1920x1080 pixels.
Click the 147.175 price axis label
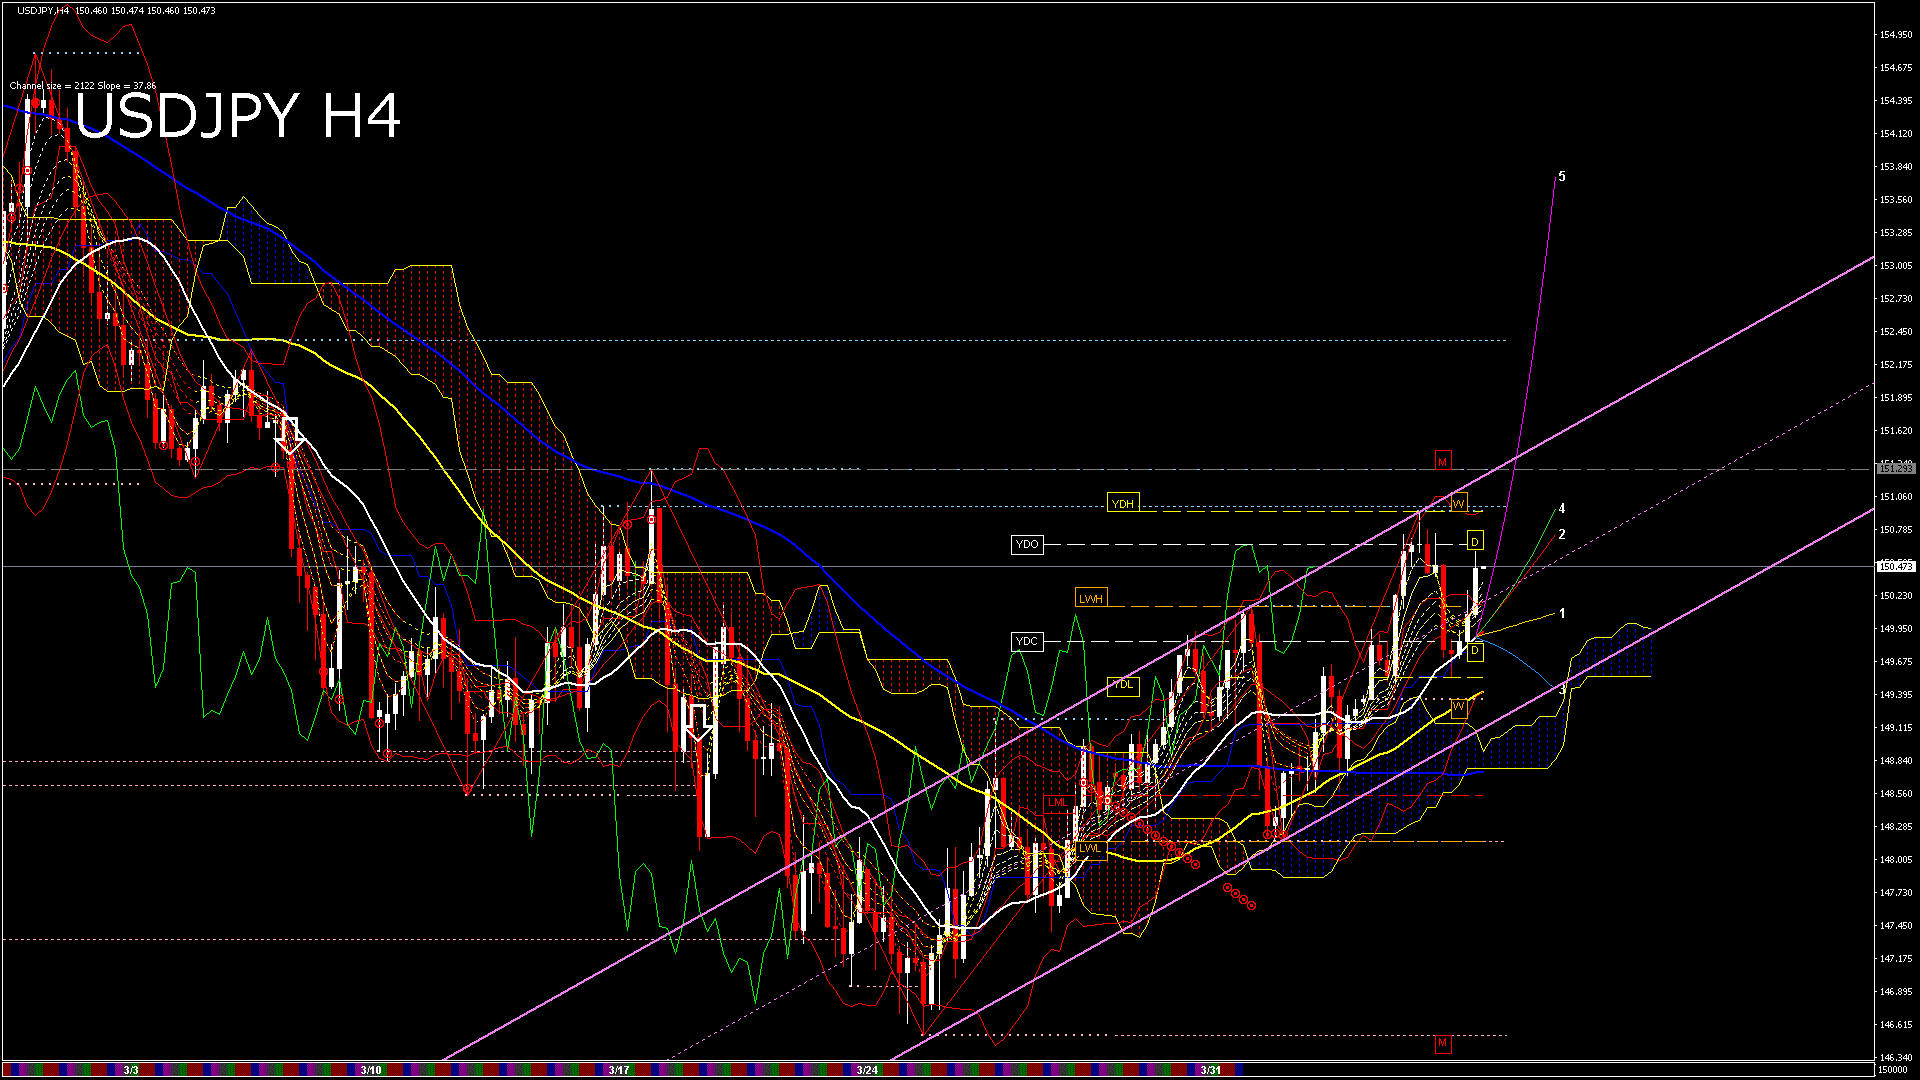coord(1896,959)
